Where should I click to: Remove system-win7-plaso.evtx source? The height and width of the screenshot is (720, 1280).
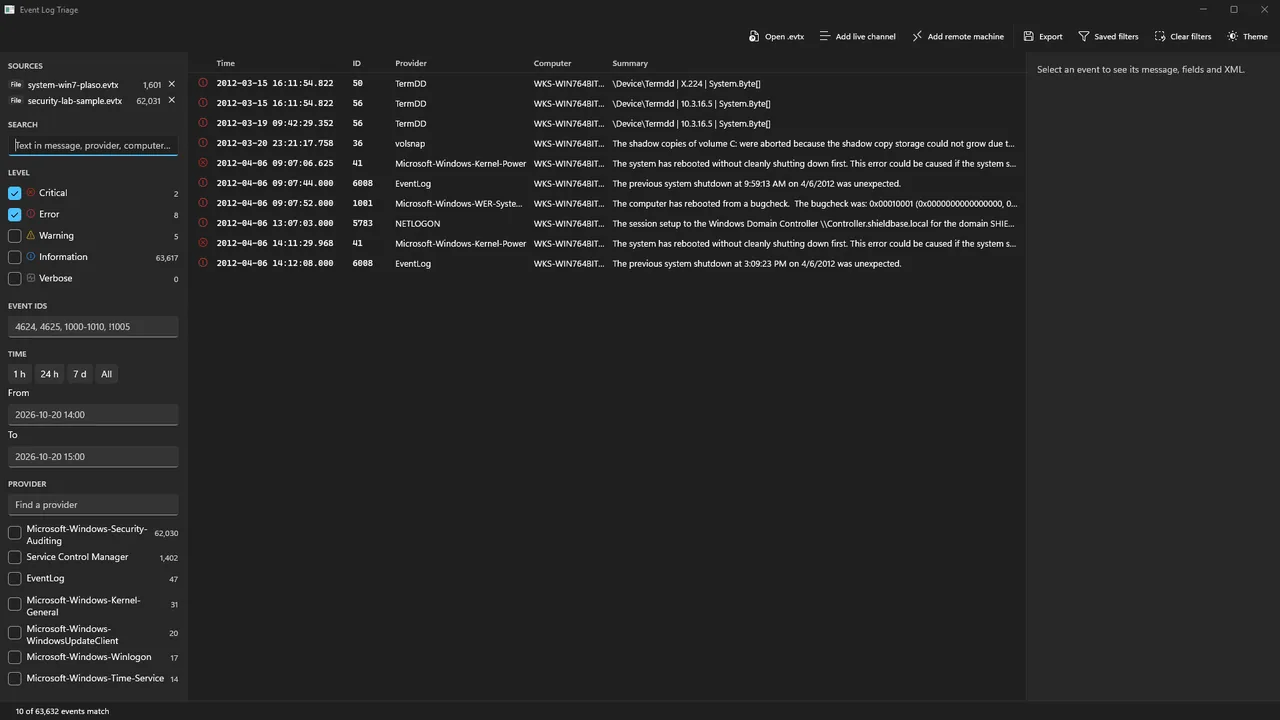point(171,85)
